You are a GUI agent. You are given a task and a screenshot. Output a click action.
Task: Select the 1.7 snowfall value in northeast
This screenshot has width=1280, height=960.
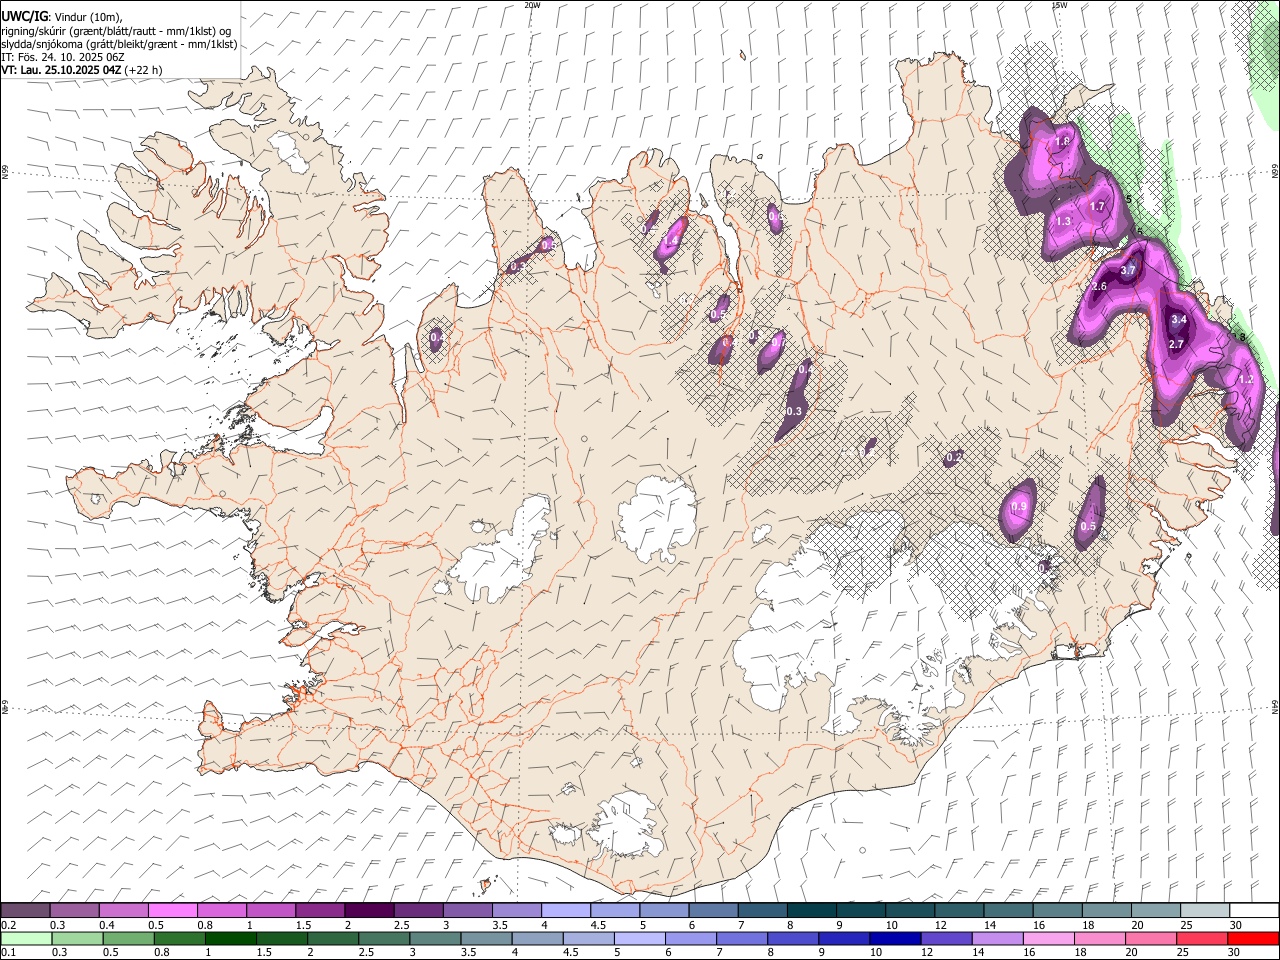pos(1097,207)
